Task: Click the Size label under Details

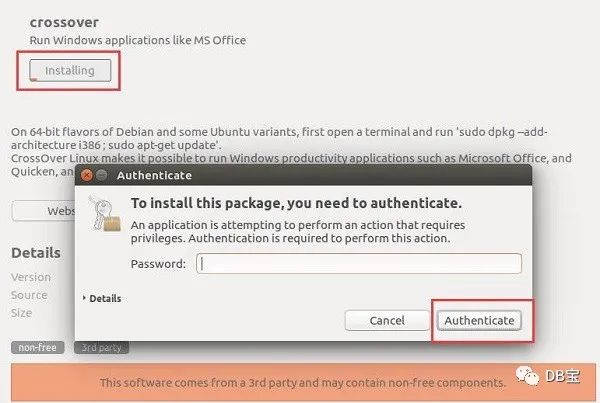Action: 23,313
